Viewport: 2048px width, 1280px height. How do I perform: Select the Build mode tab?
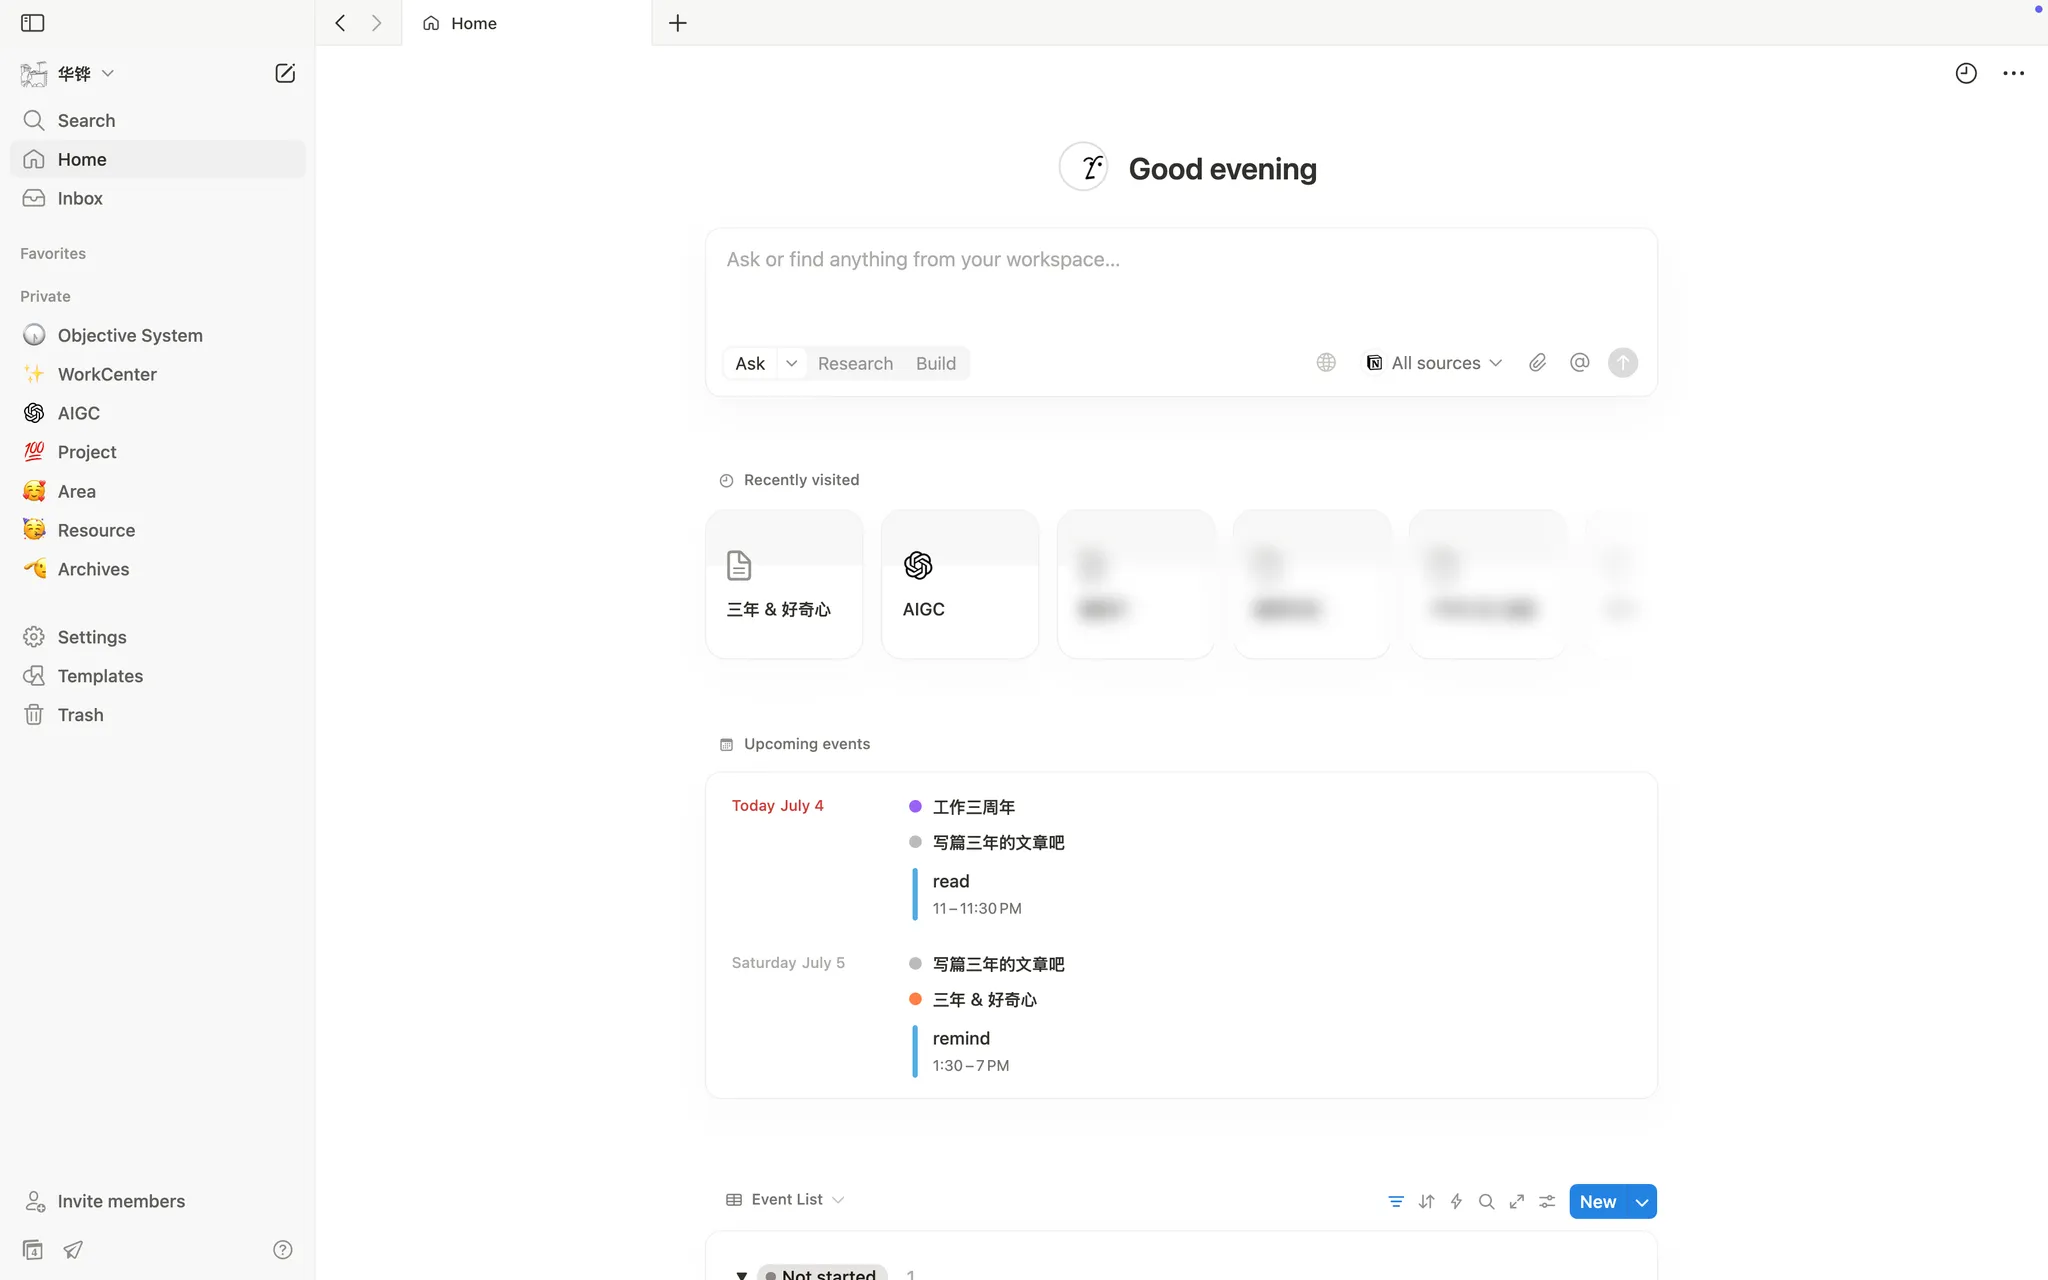pos(935,364)
